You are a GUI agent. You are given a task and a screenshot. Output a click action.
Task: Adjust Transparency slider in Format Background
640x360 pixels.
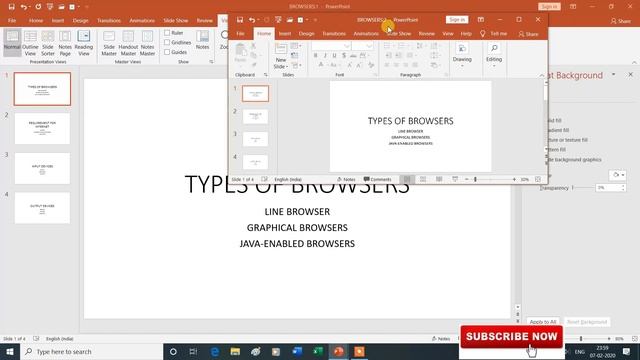click(x=573, y=188)
